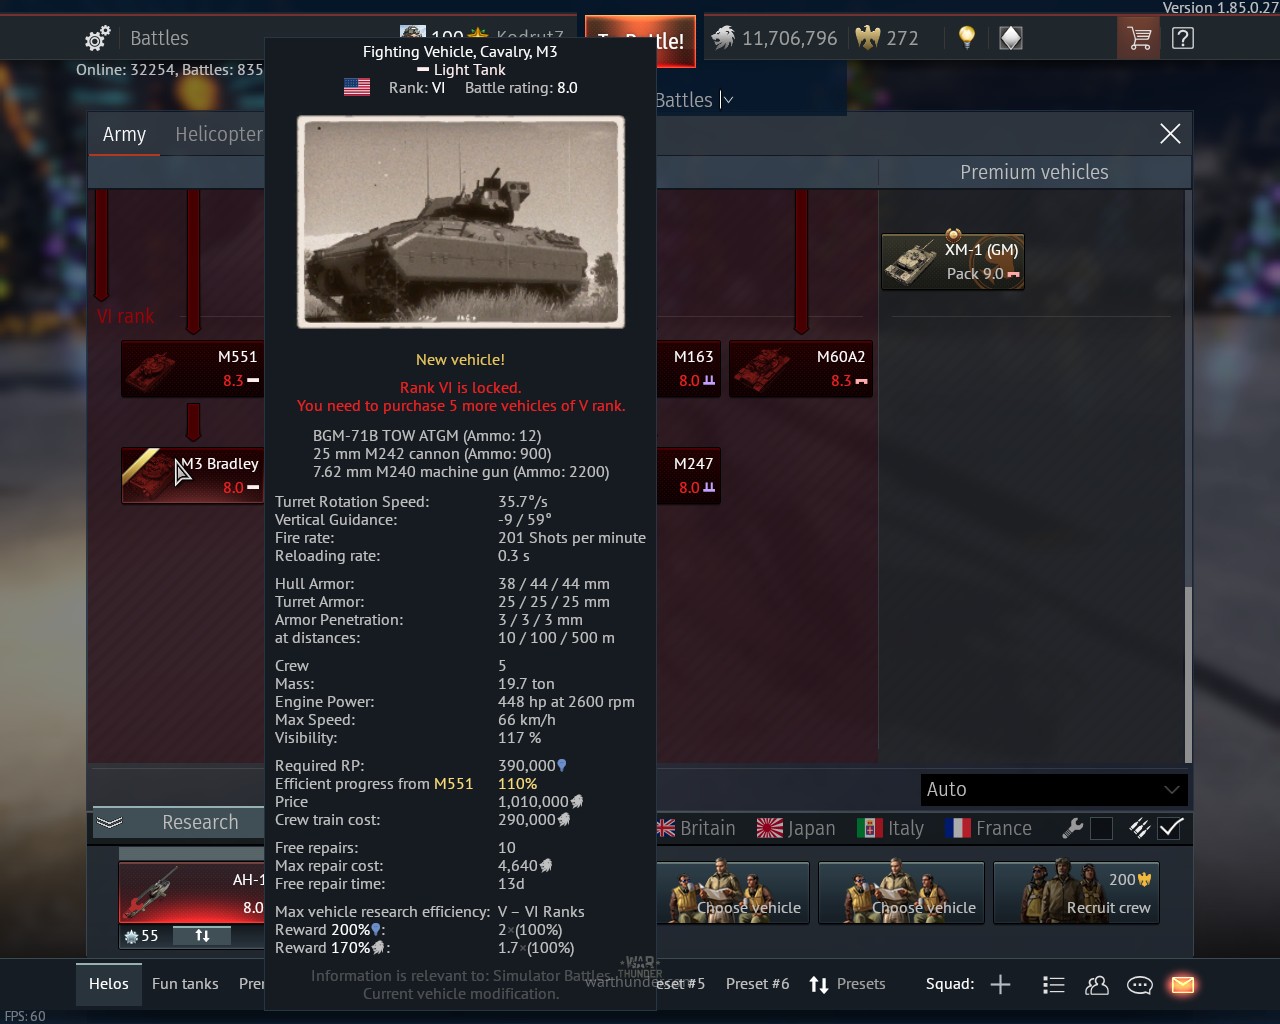Expand the Auto dropdown
Image resolution: width=1280 pixels, height=1024 pixels.
pos(1054,789)
